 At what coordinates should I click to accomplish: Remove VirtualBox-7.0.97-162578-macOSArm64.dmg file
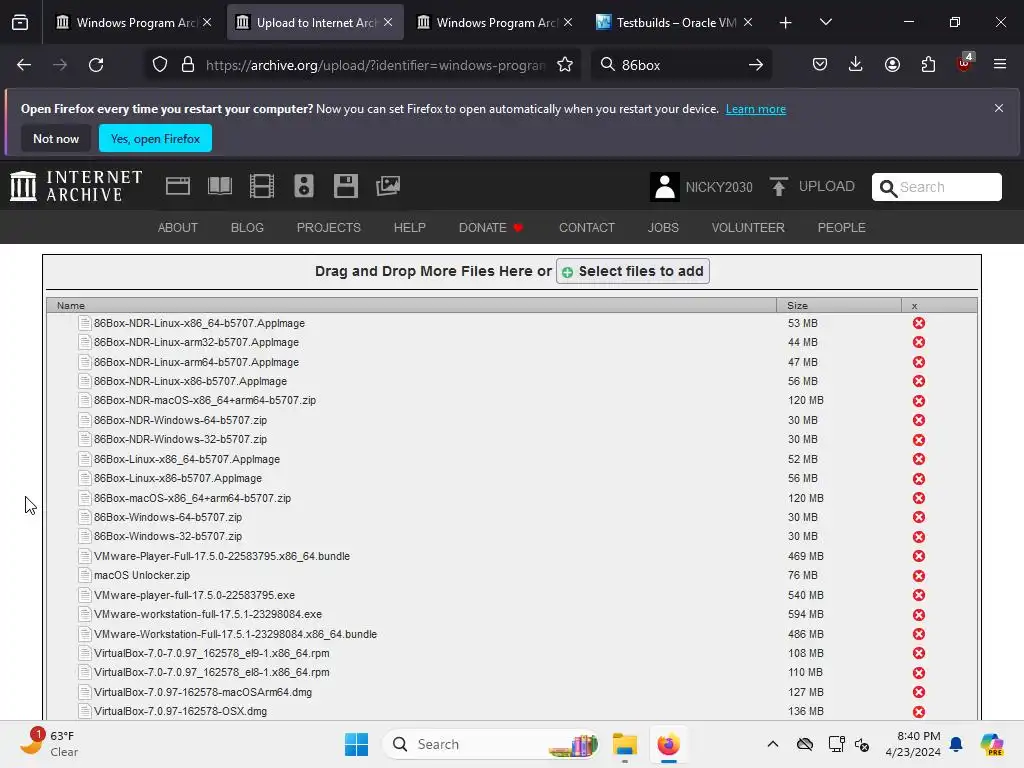[919, 692]
